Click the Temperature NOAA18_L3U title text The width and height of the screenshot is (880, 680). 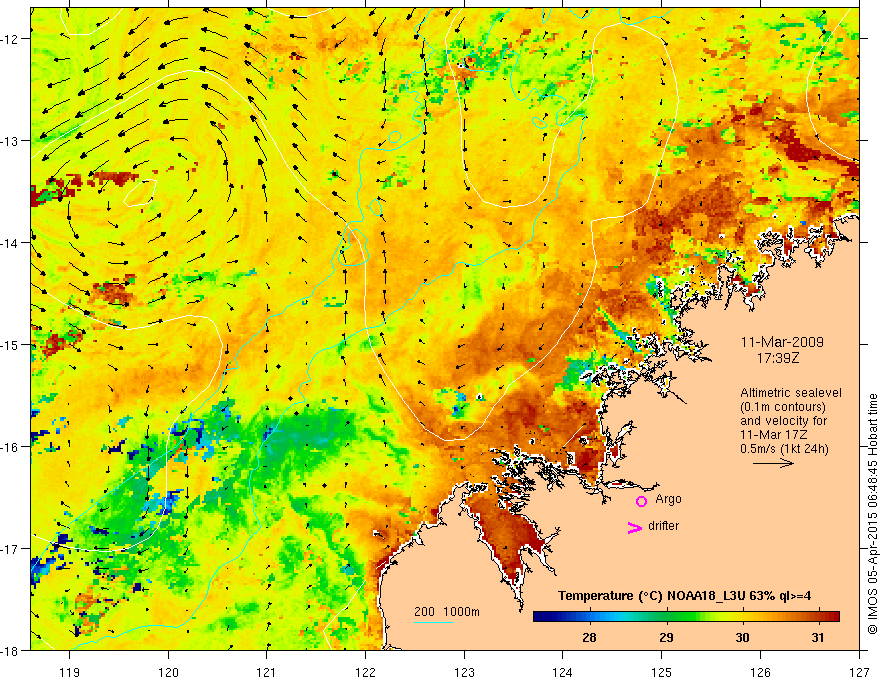pos(685,596)
